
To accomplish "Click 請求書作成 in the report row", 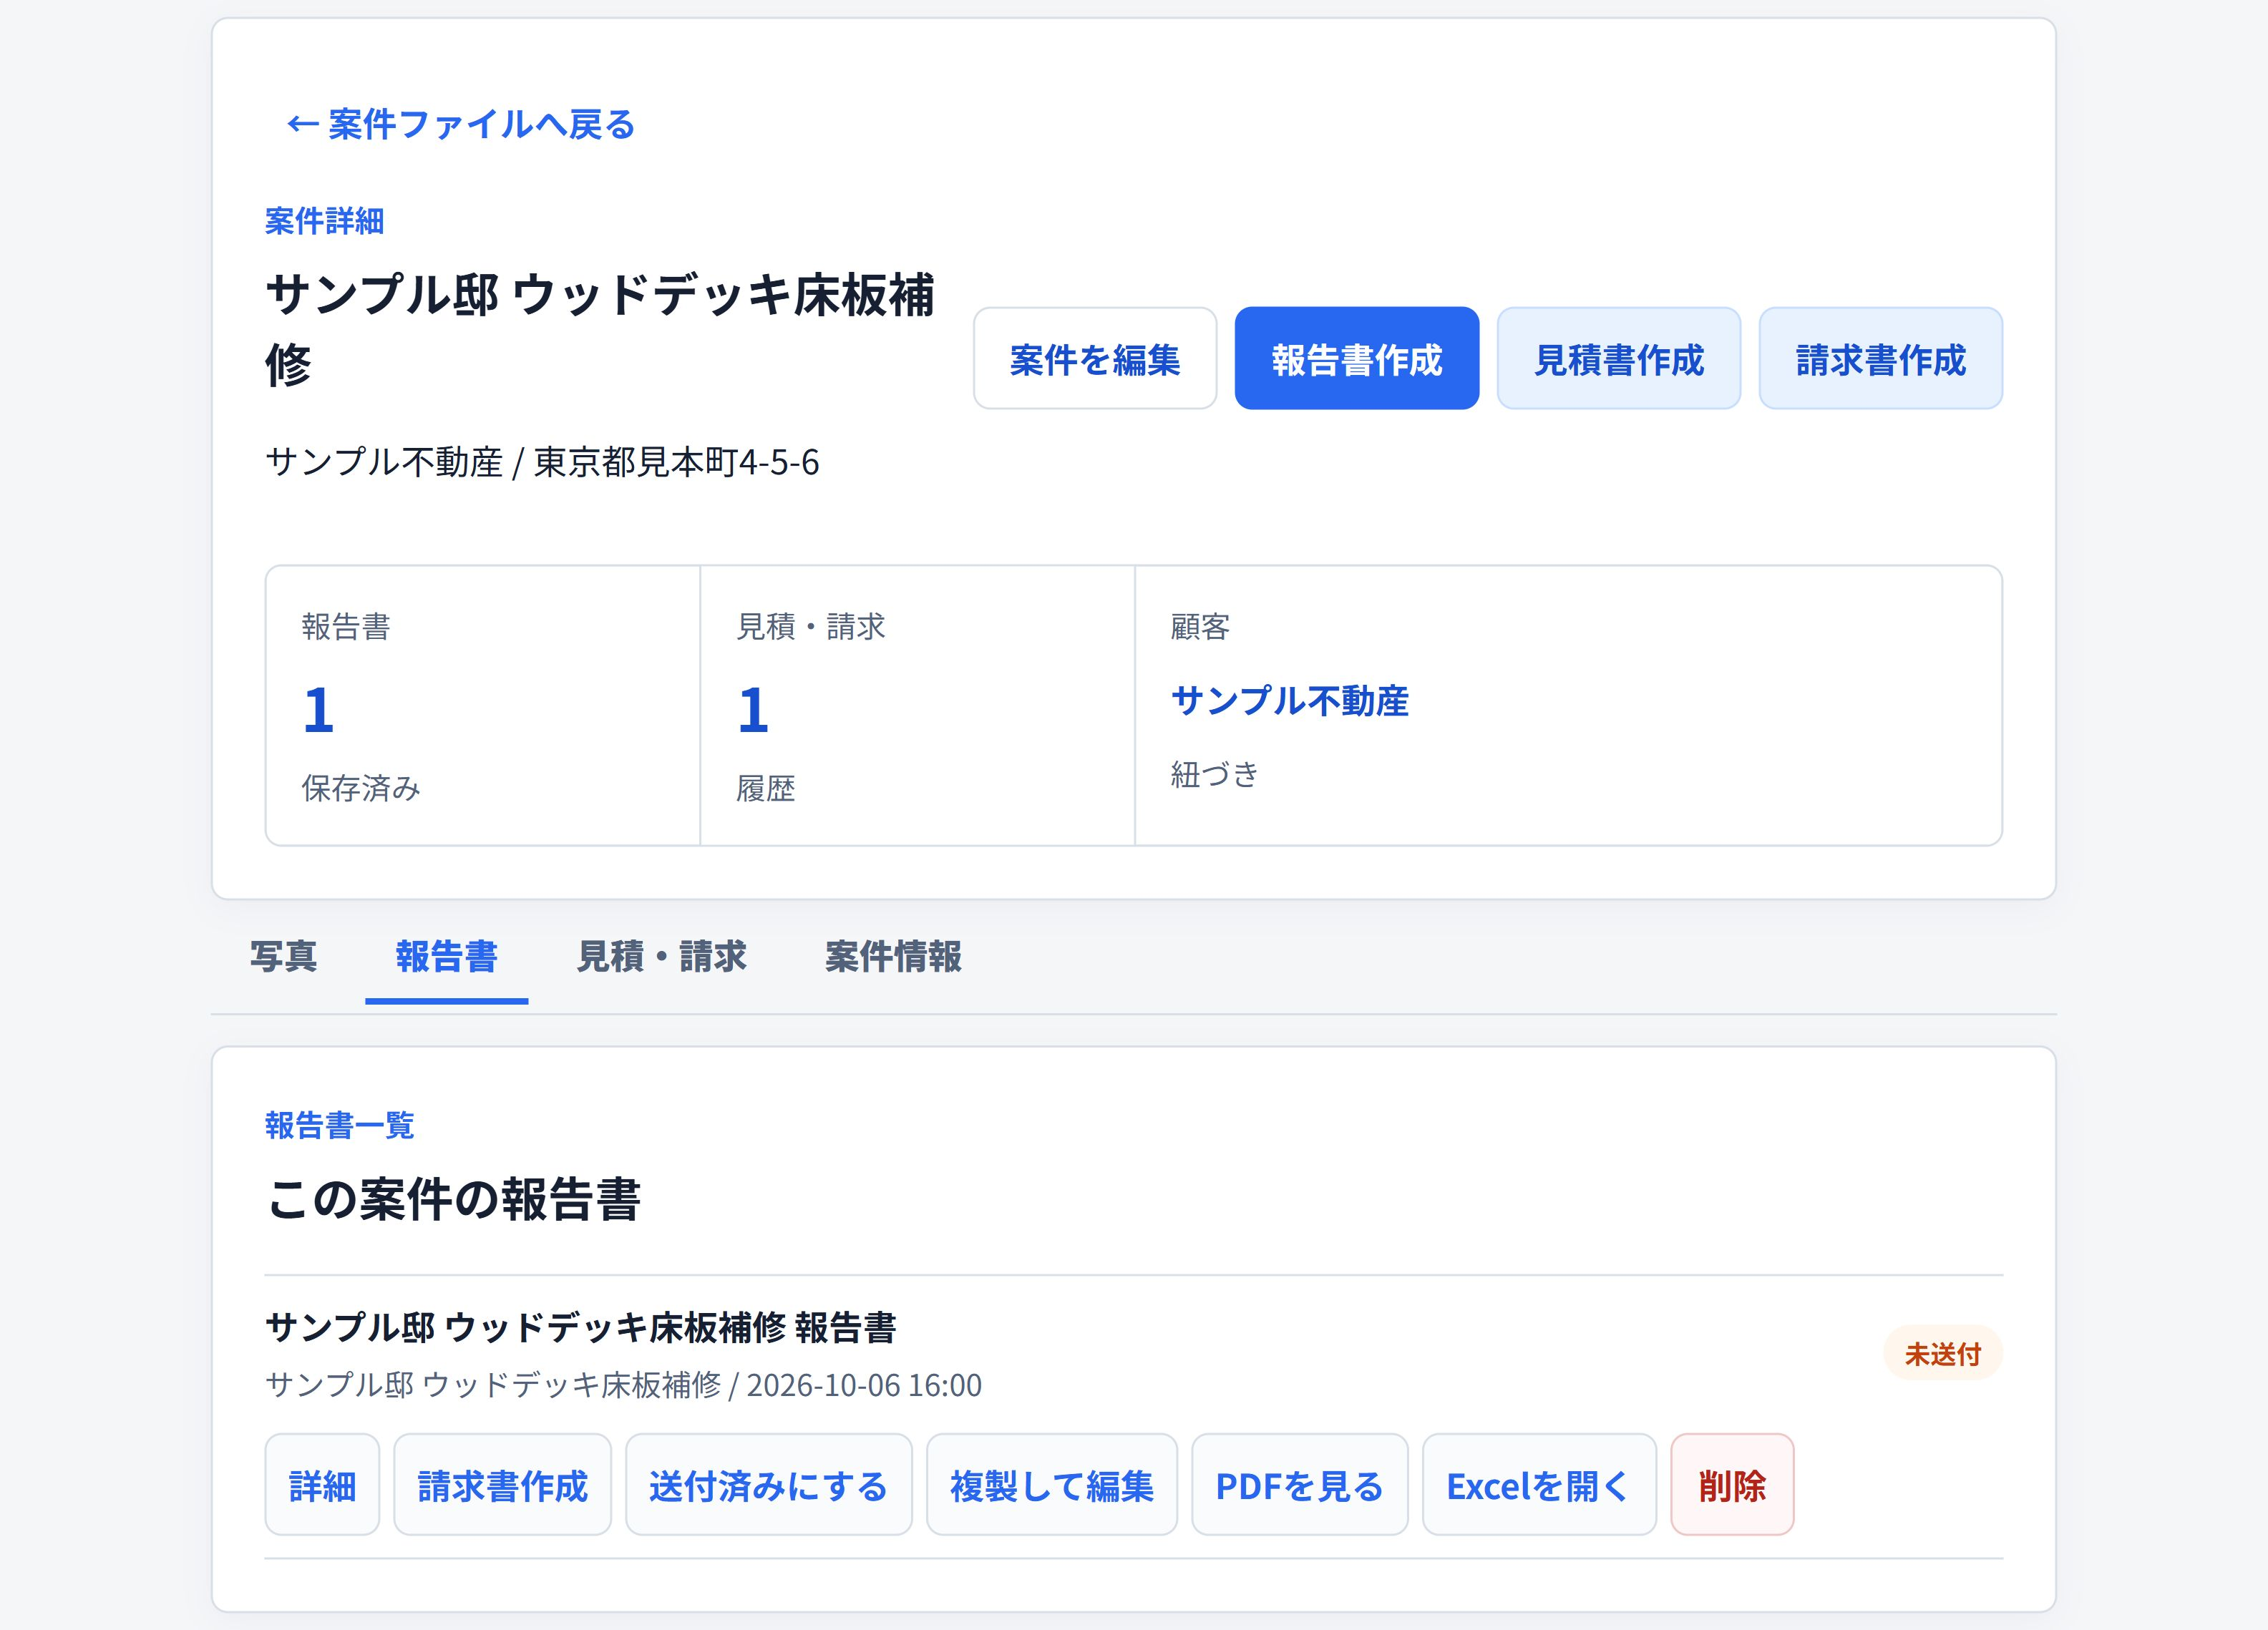I will pyautogui.click(x=502, y=1485).
